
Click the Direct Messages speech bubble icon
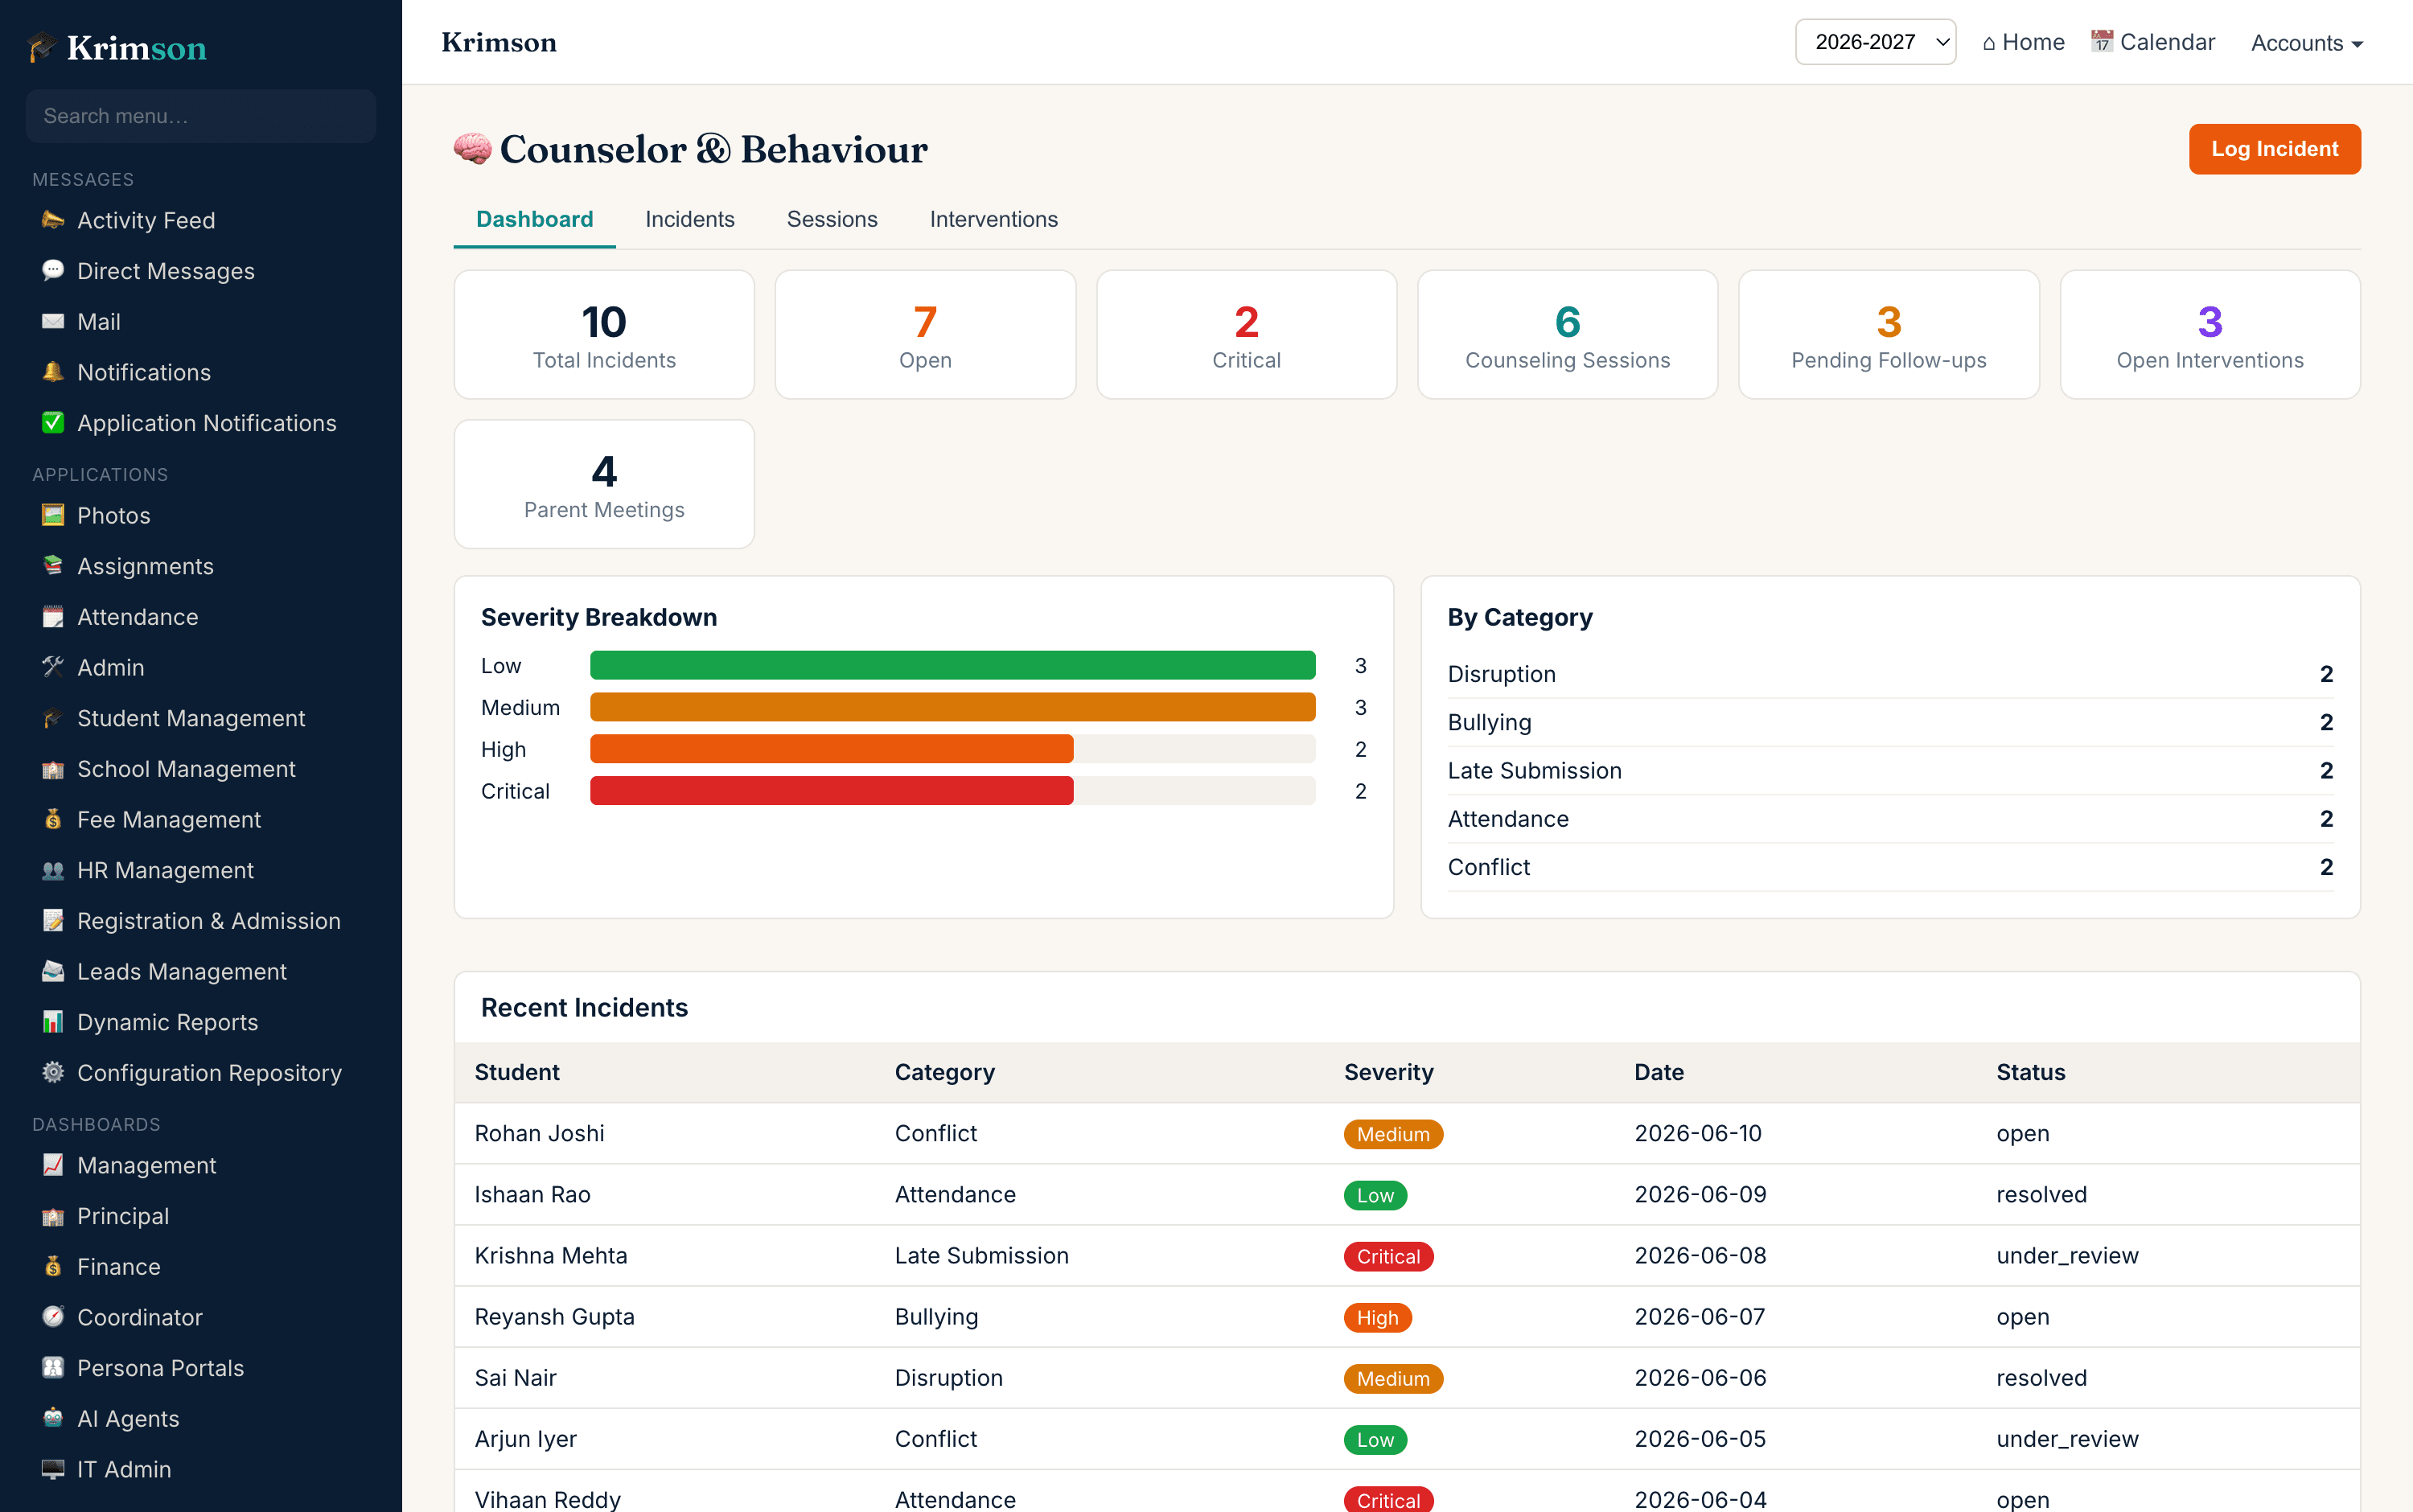click(x=53, y=271)
